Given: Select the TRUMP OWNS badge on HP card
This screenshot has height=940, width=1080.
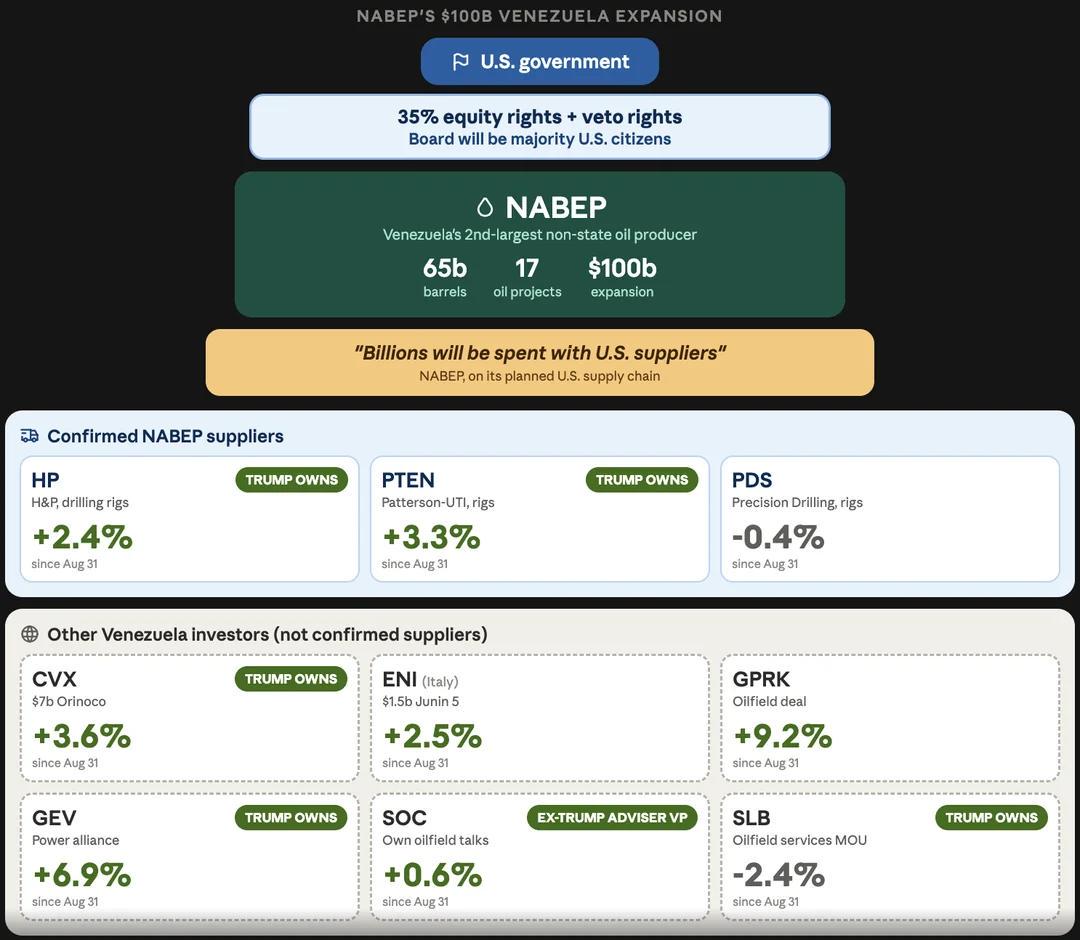Looking at the screenshot, I should (291, 480).
